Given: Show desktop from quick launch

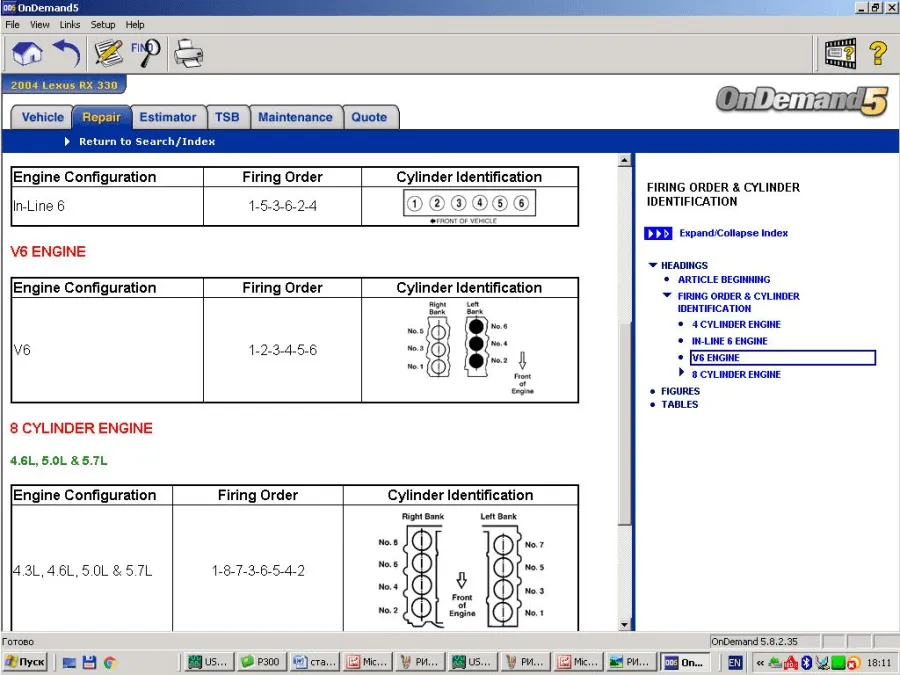Looking at the screenshot, I should [69, 662].
